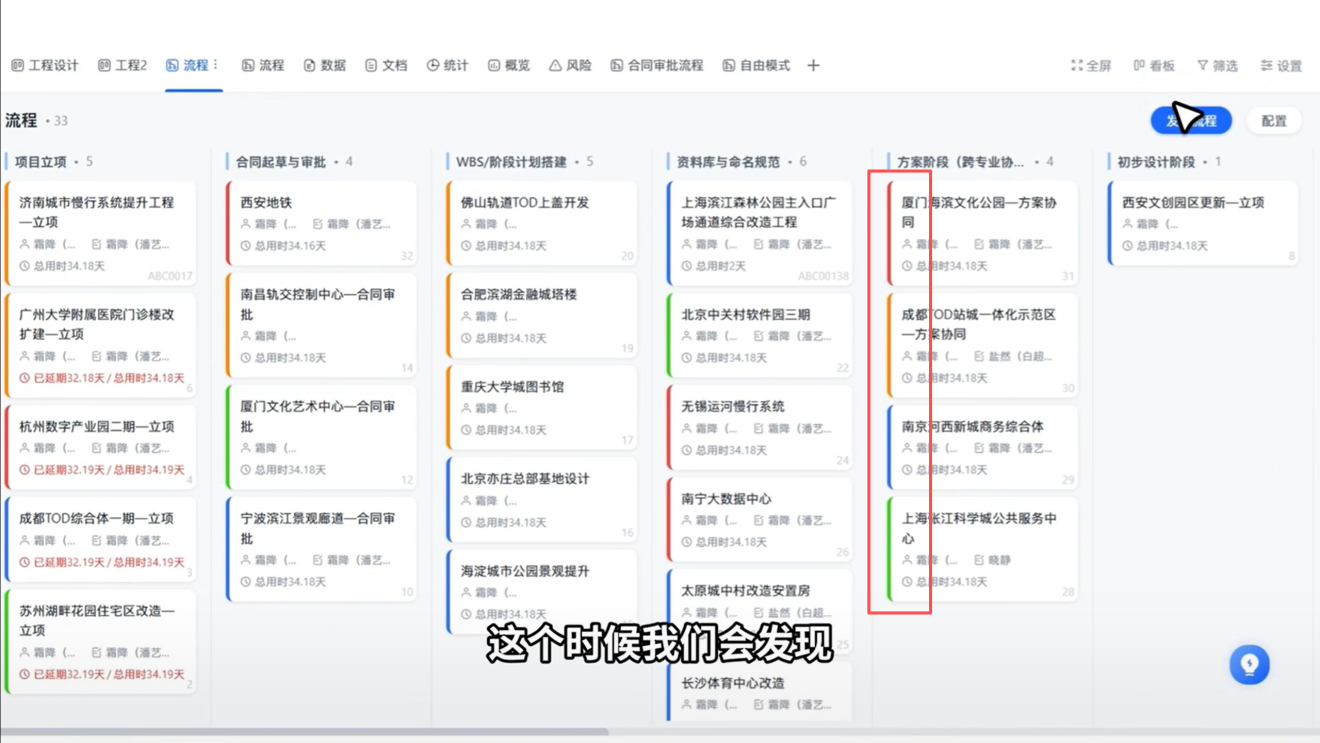Switch to 合同审批流程 tab
Image resolution: width=1320 pixels, height=743 pixels.
click(x=657, y=65)
